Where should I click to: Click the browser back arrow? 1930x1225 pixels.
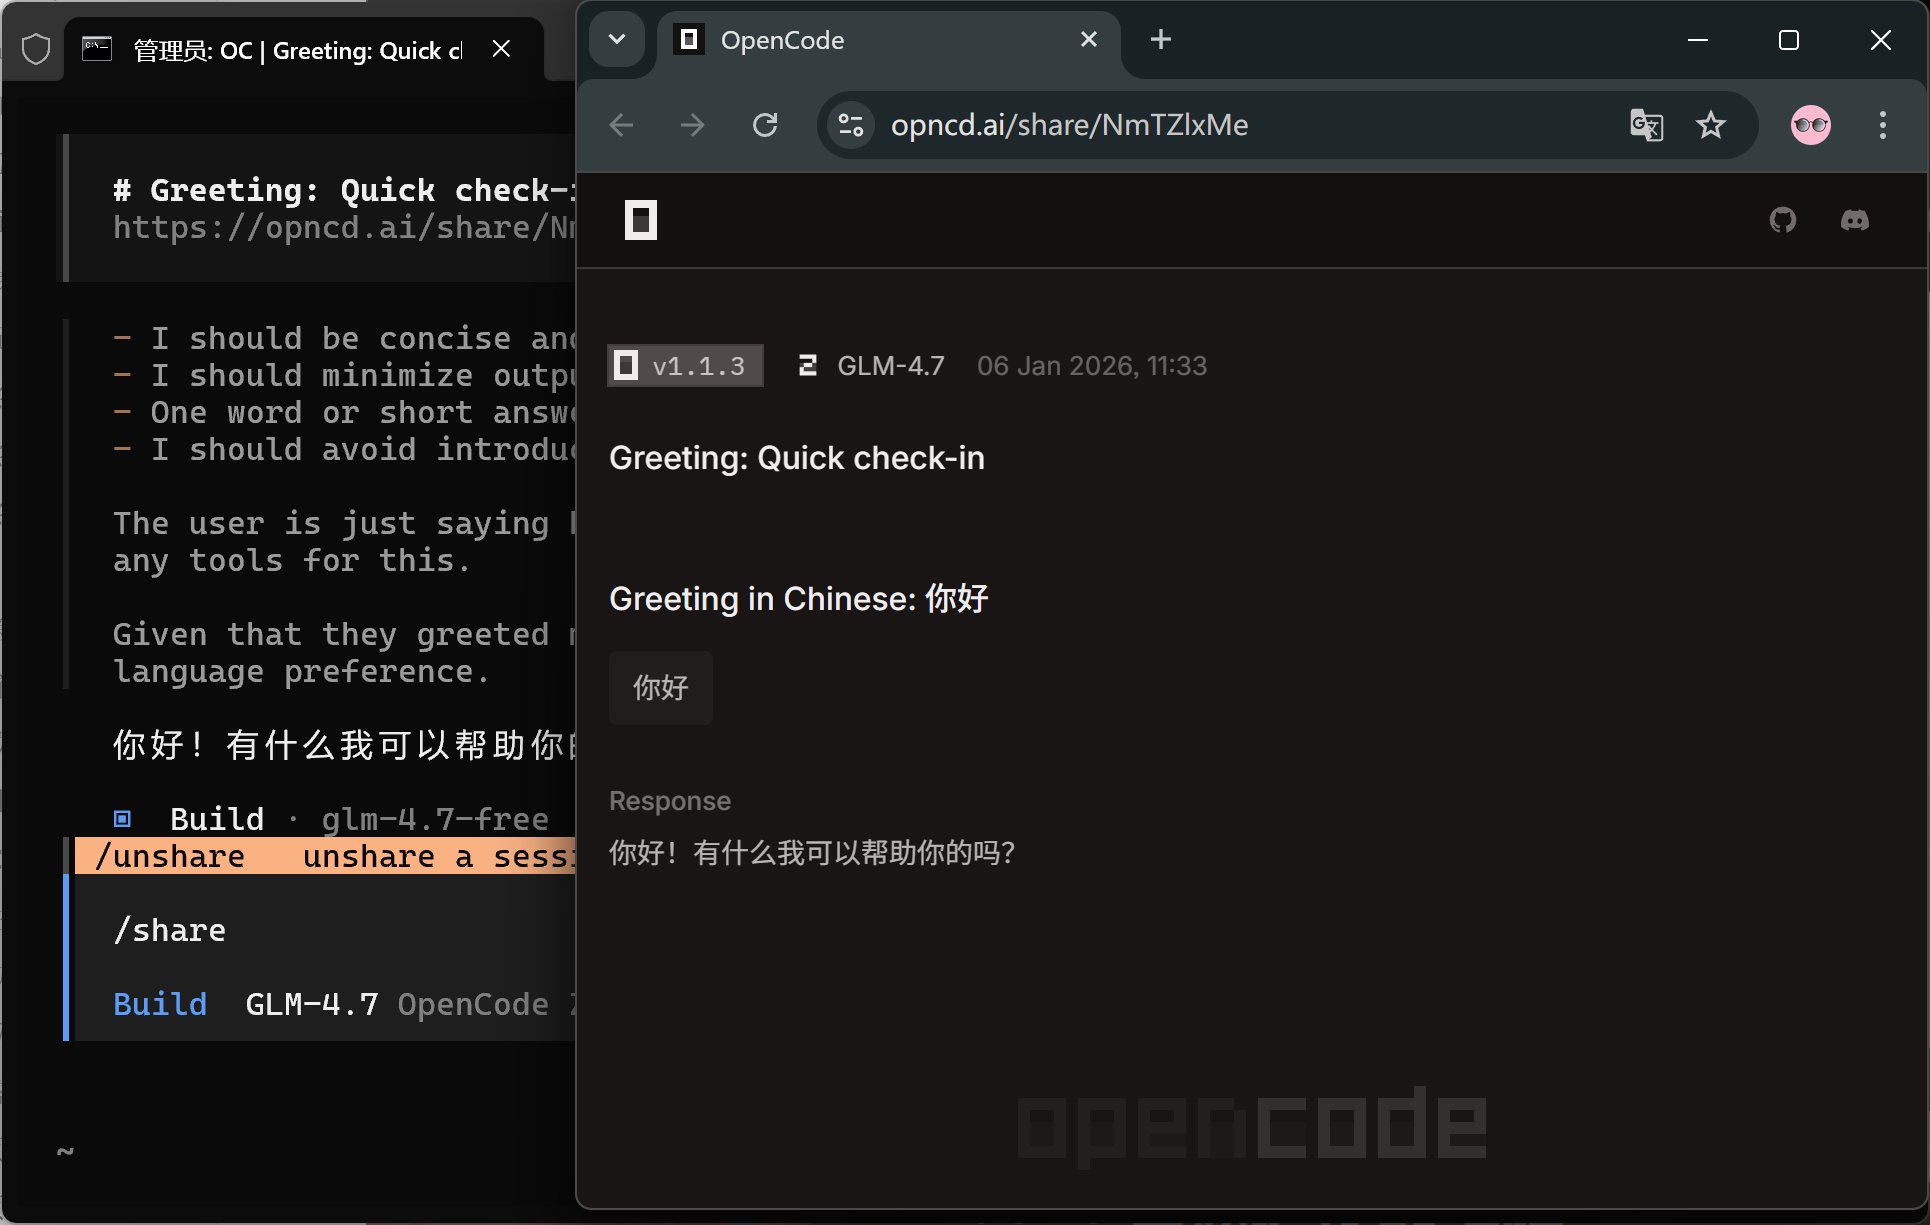[x=622, y=125]
